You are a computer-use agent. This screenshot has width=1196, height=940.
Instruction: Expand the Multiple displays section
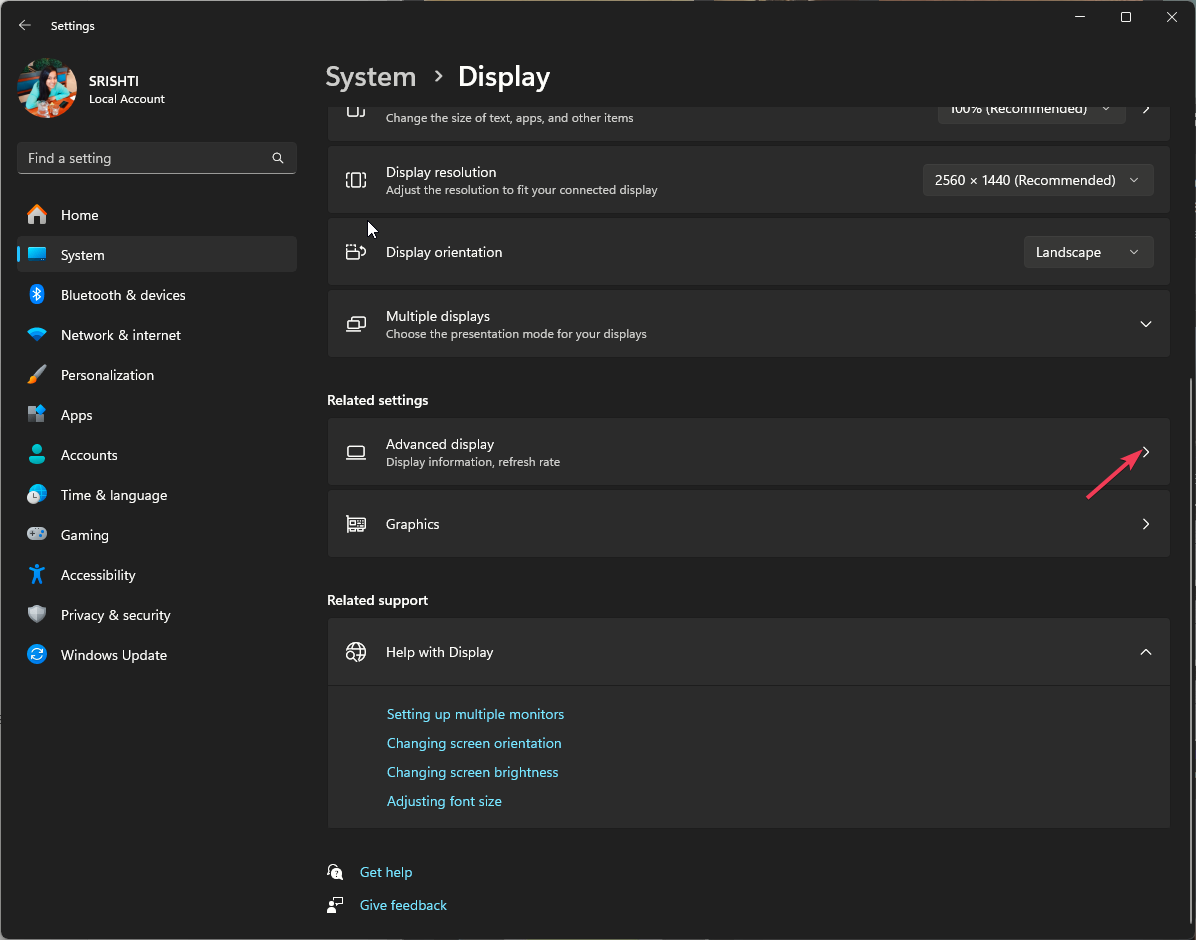tap(1146, 324)
